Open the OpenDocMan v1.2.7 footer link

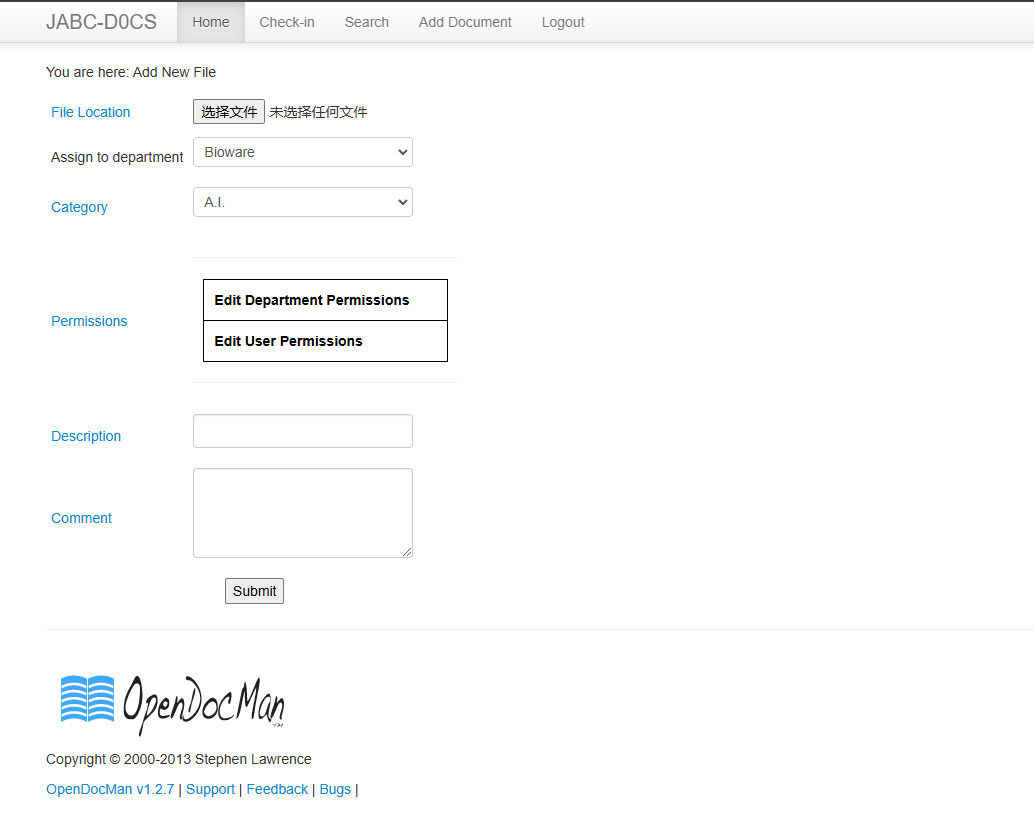click(x=110, y=789)
